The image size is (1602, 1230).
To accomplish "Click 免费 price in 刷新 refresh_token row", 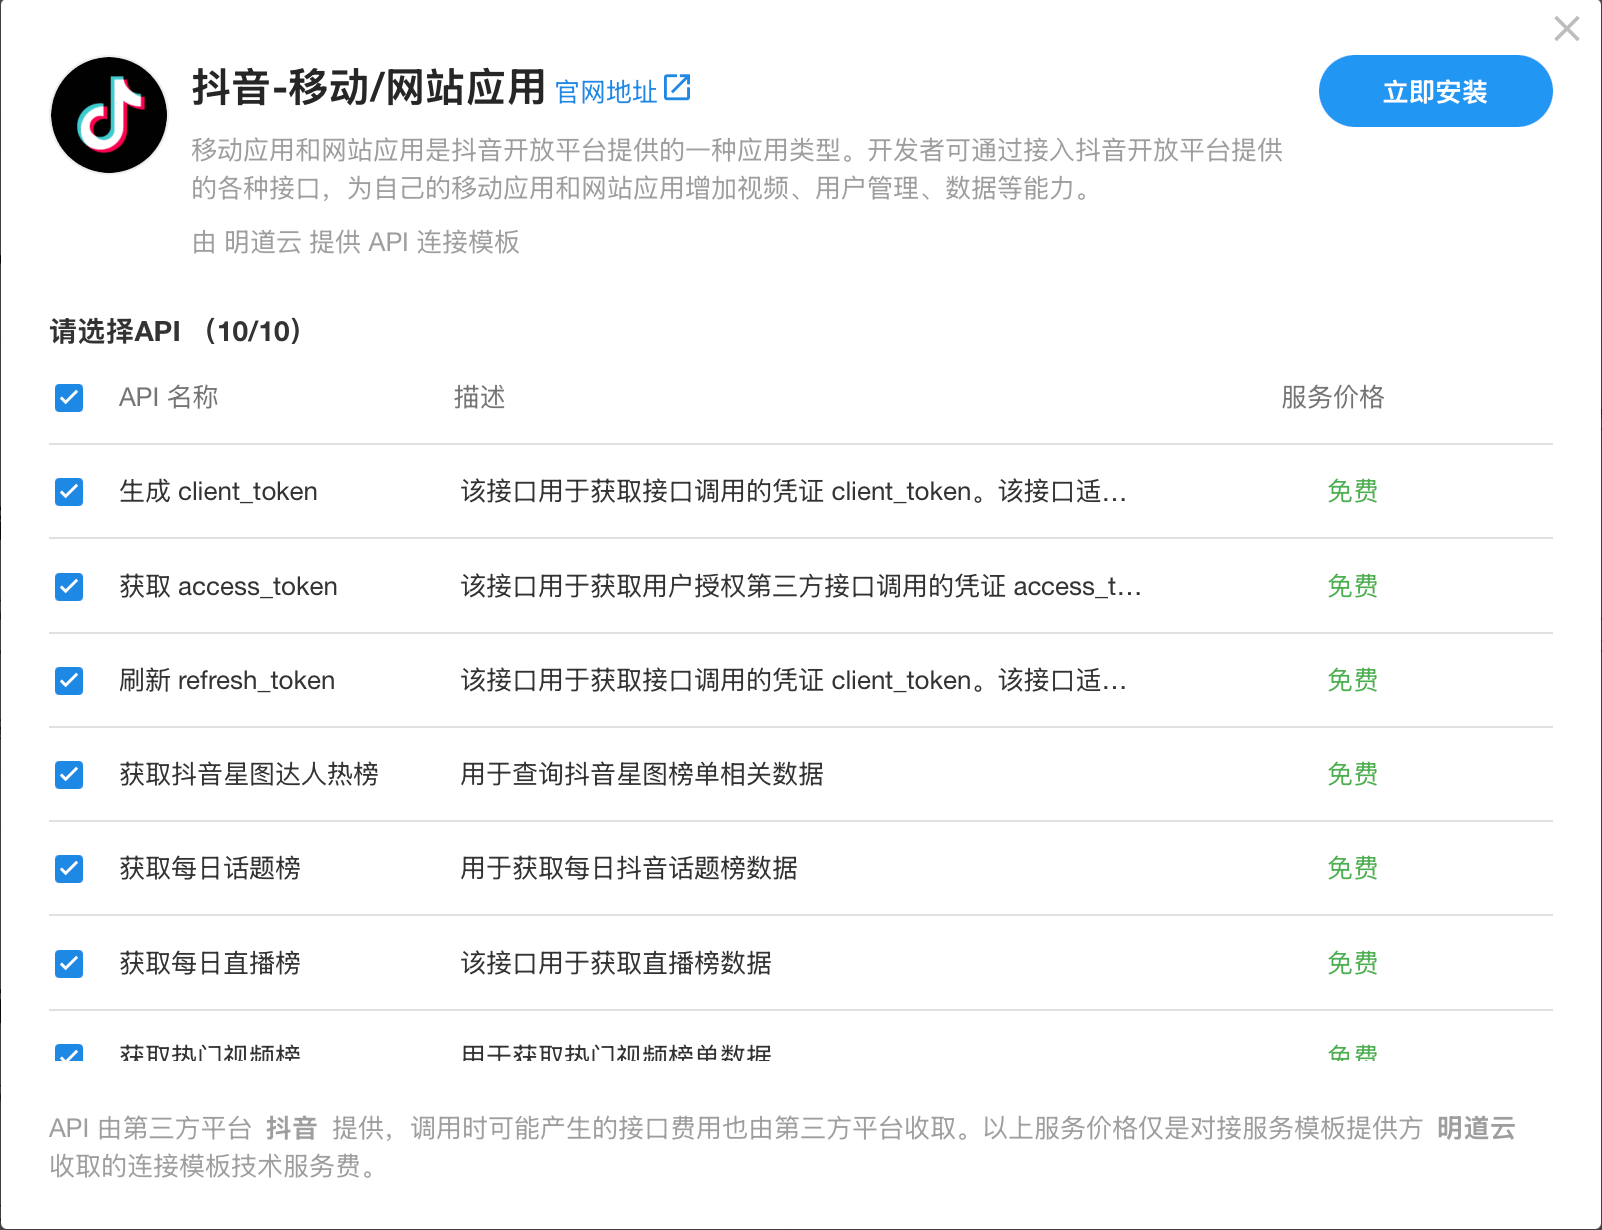I will 1353,681.
